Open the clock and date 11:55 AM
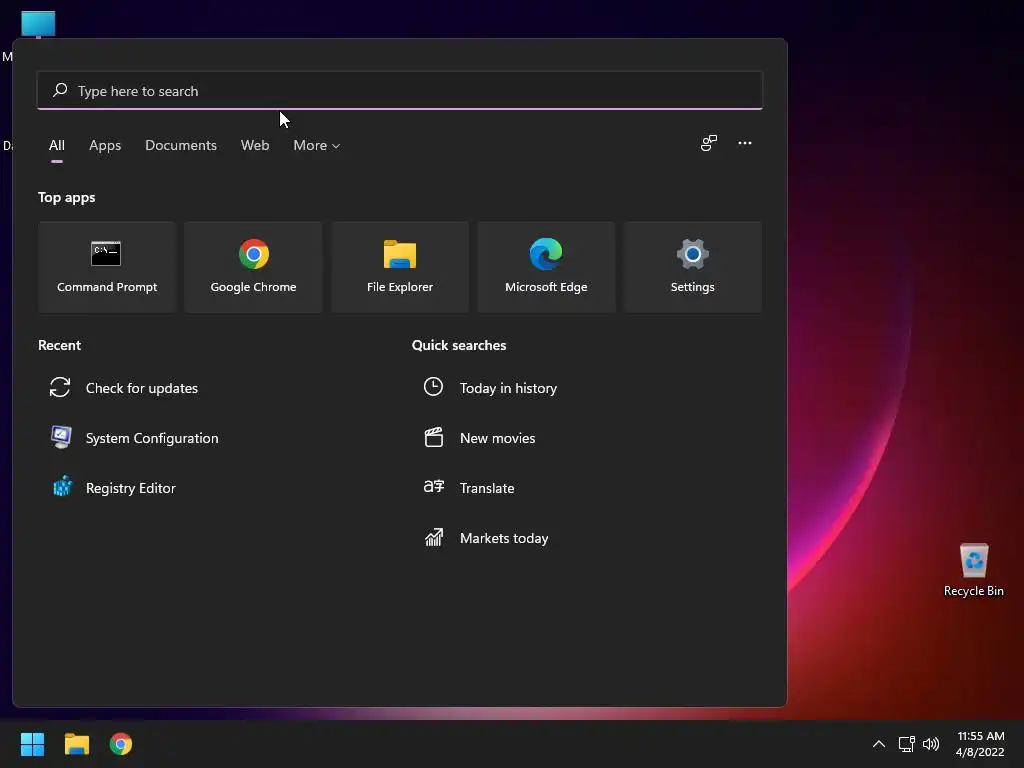This screenshot has width=1024, height=768. coord(980,744)
